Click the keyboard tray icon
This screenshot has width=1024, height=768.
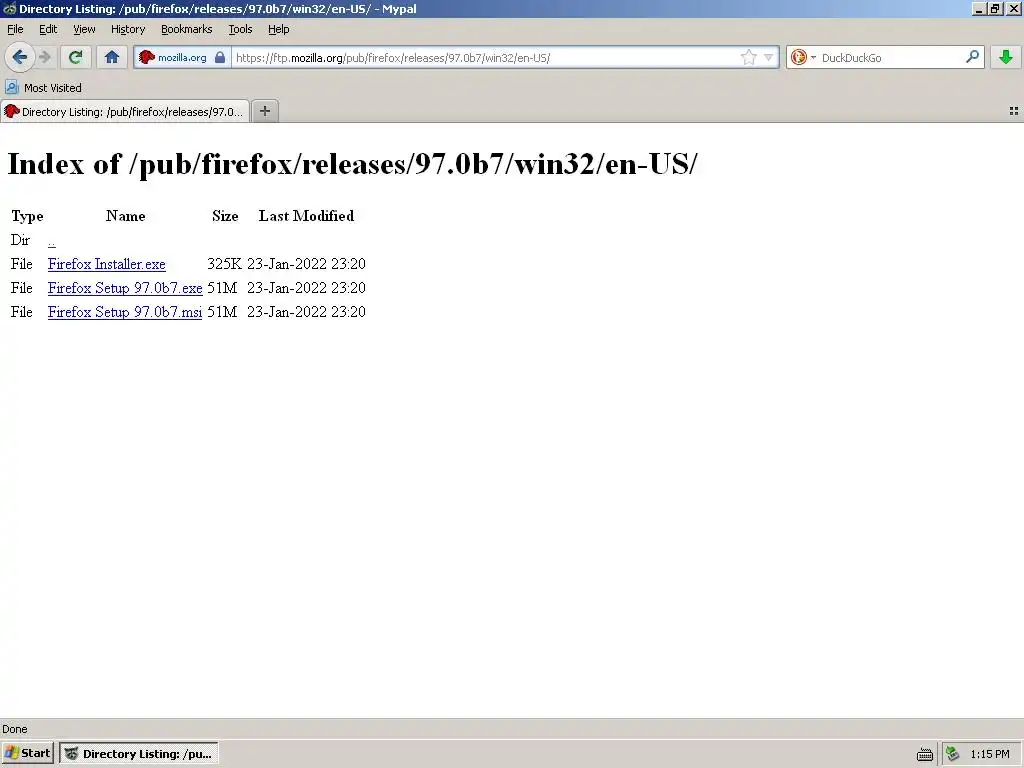[x=925, y=754]
